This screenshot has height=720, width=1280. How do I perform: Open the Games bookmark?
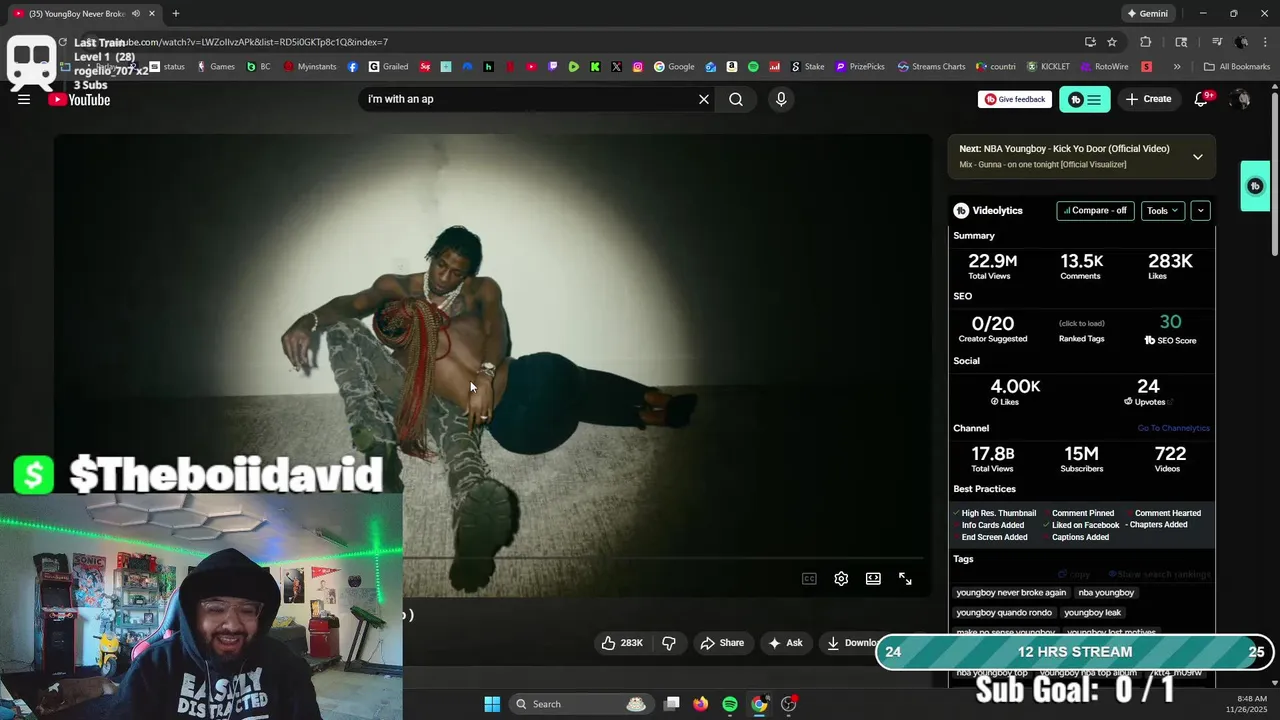point(215,67)
